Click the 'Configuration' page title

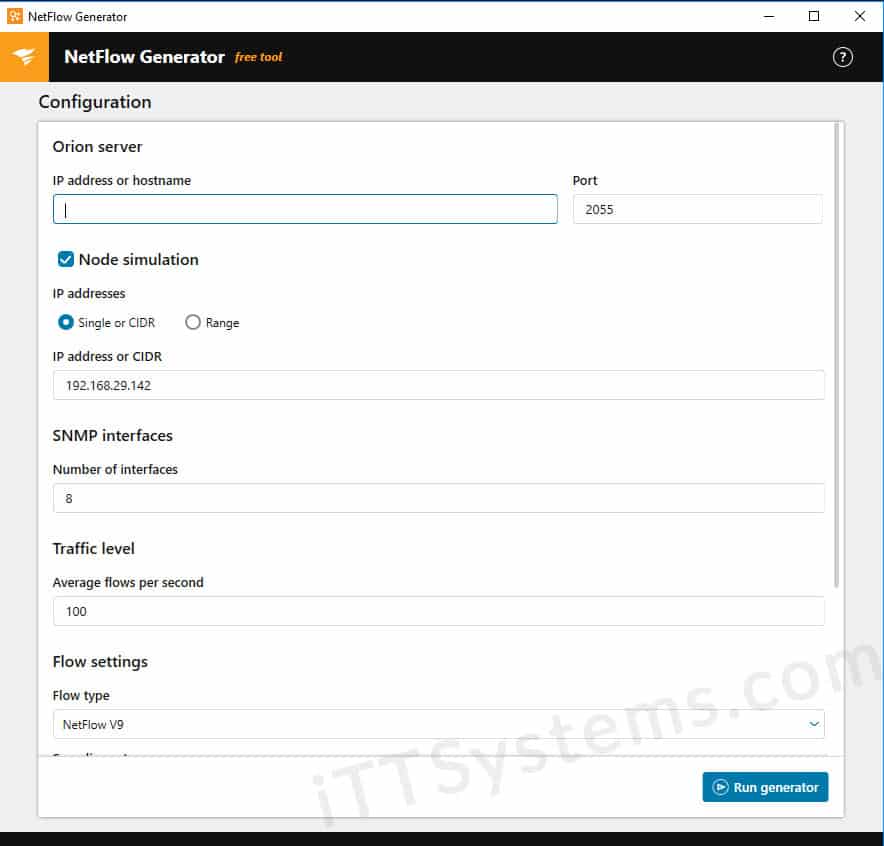click(95, 102)
